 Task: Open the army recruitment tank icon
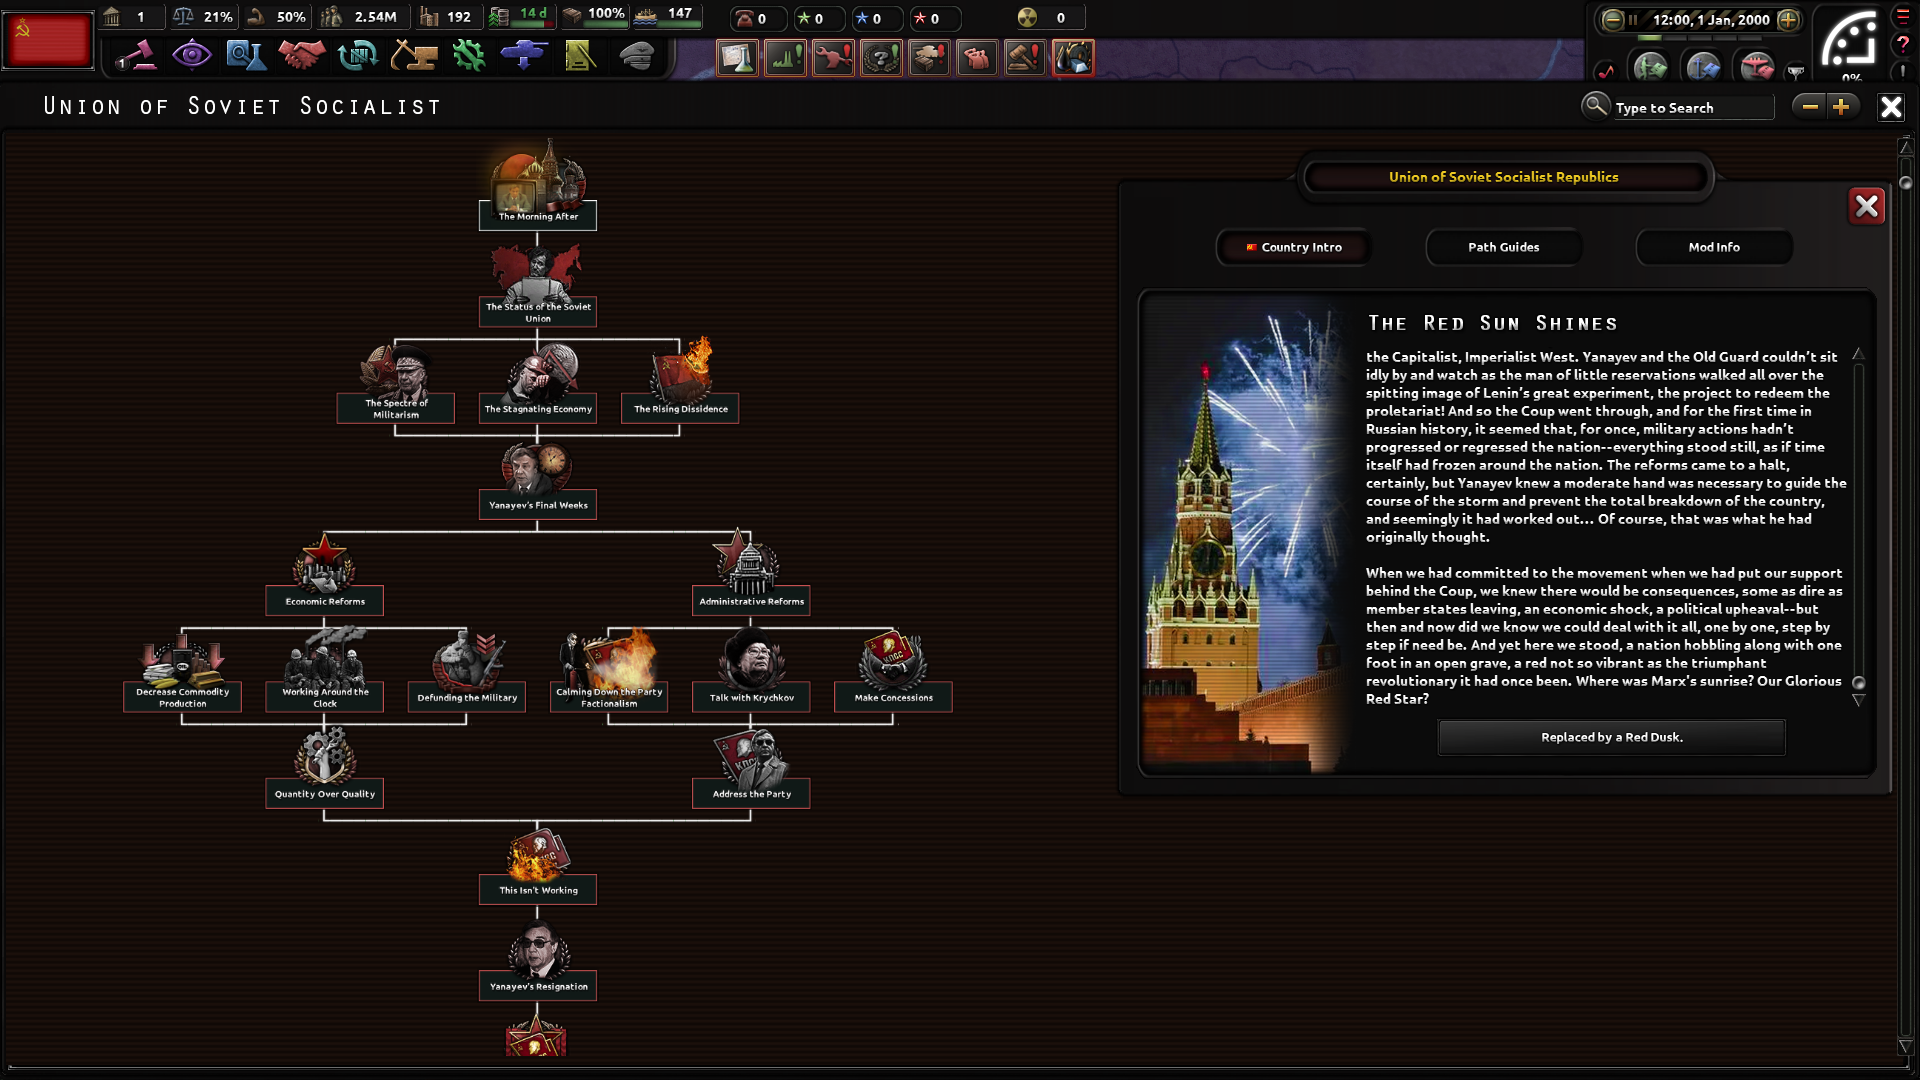coord(524,56)
